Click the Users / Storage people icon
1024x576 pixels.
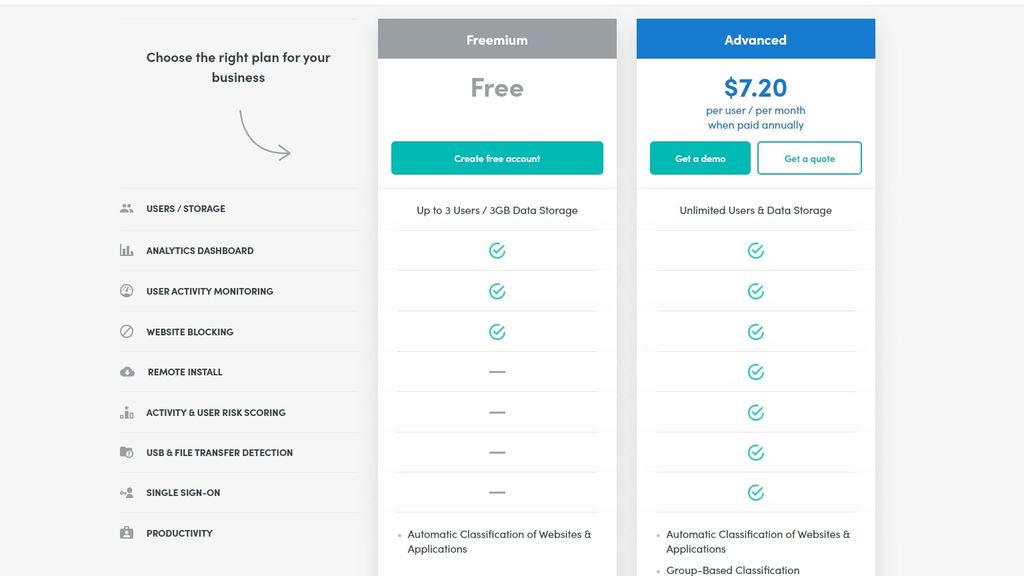coord(125,208)
